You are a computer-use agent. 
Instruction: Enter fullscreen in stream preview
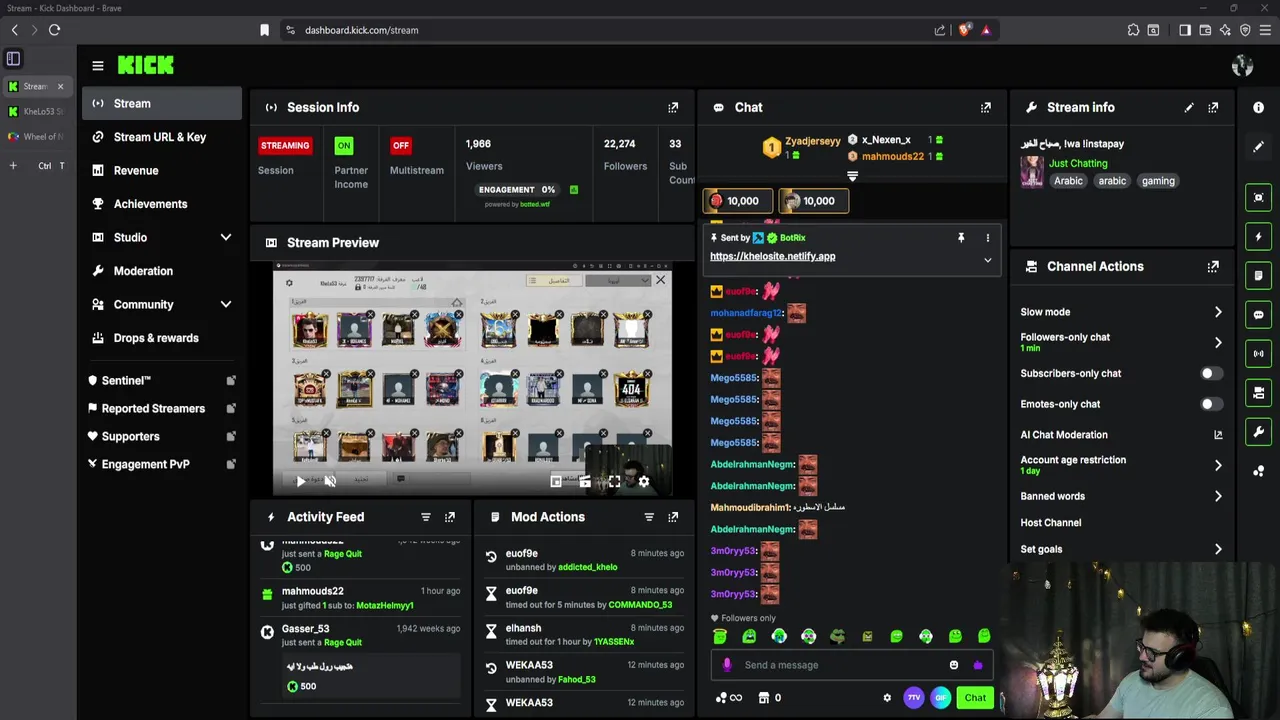pyautogui.click(x=614, y=481)
